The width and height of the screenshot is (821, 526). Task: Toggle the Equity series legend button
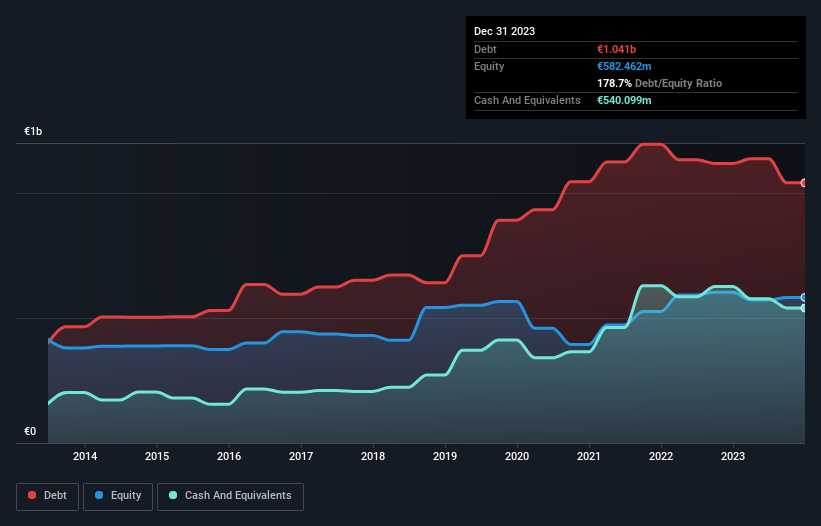pos(118,496)
